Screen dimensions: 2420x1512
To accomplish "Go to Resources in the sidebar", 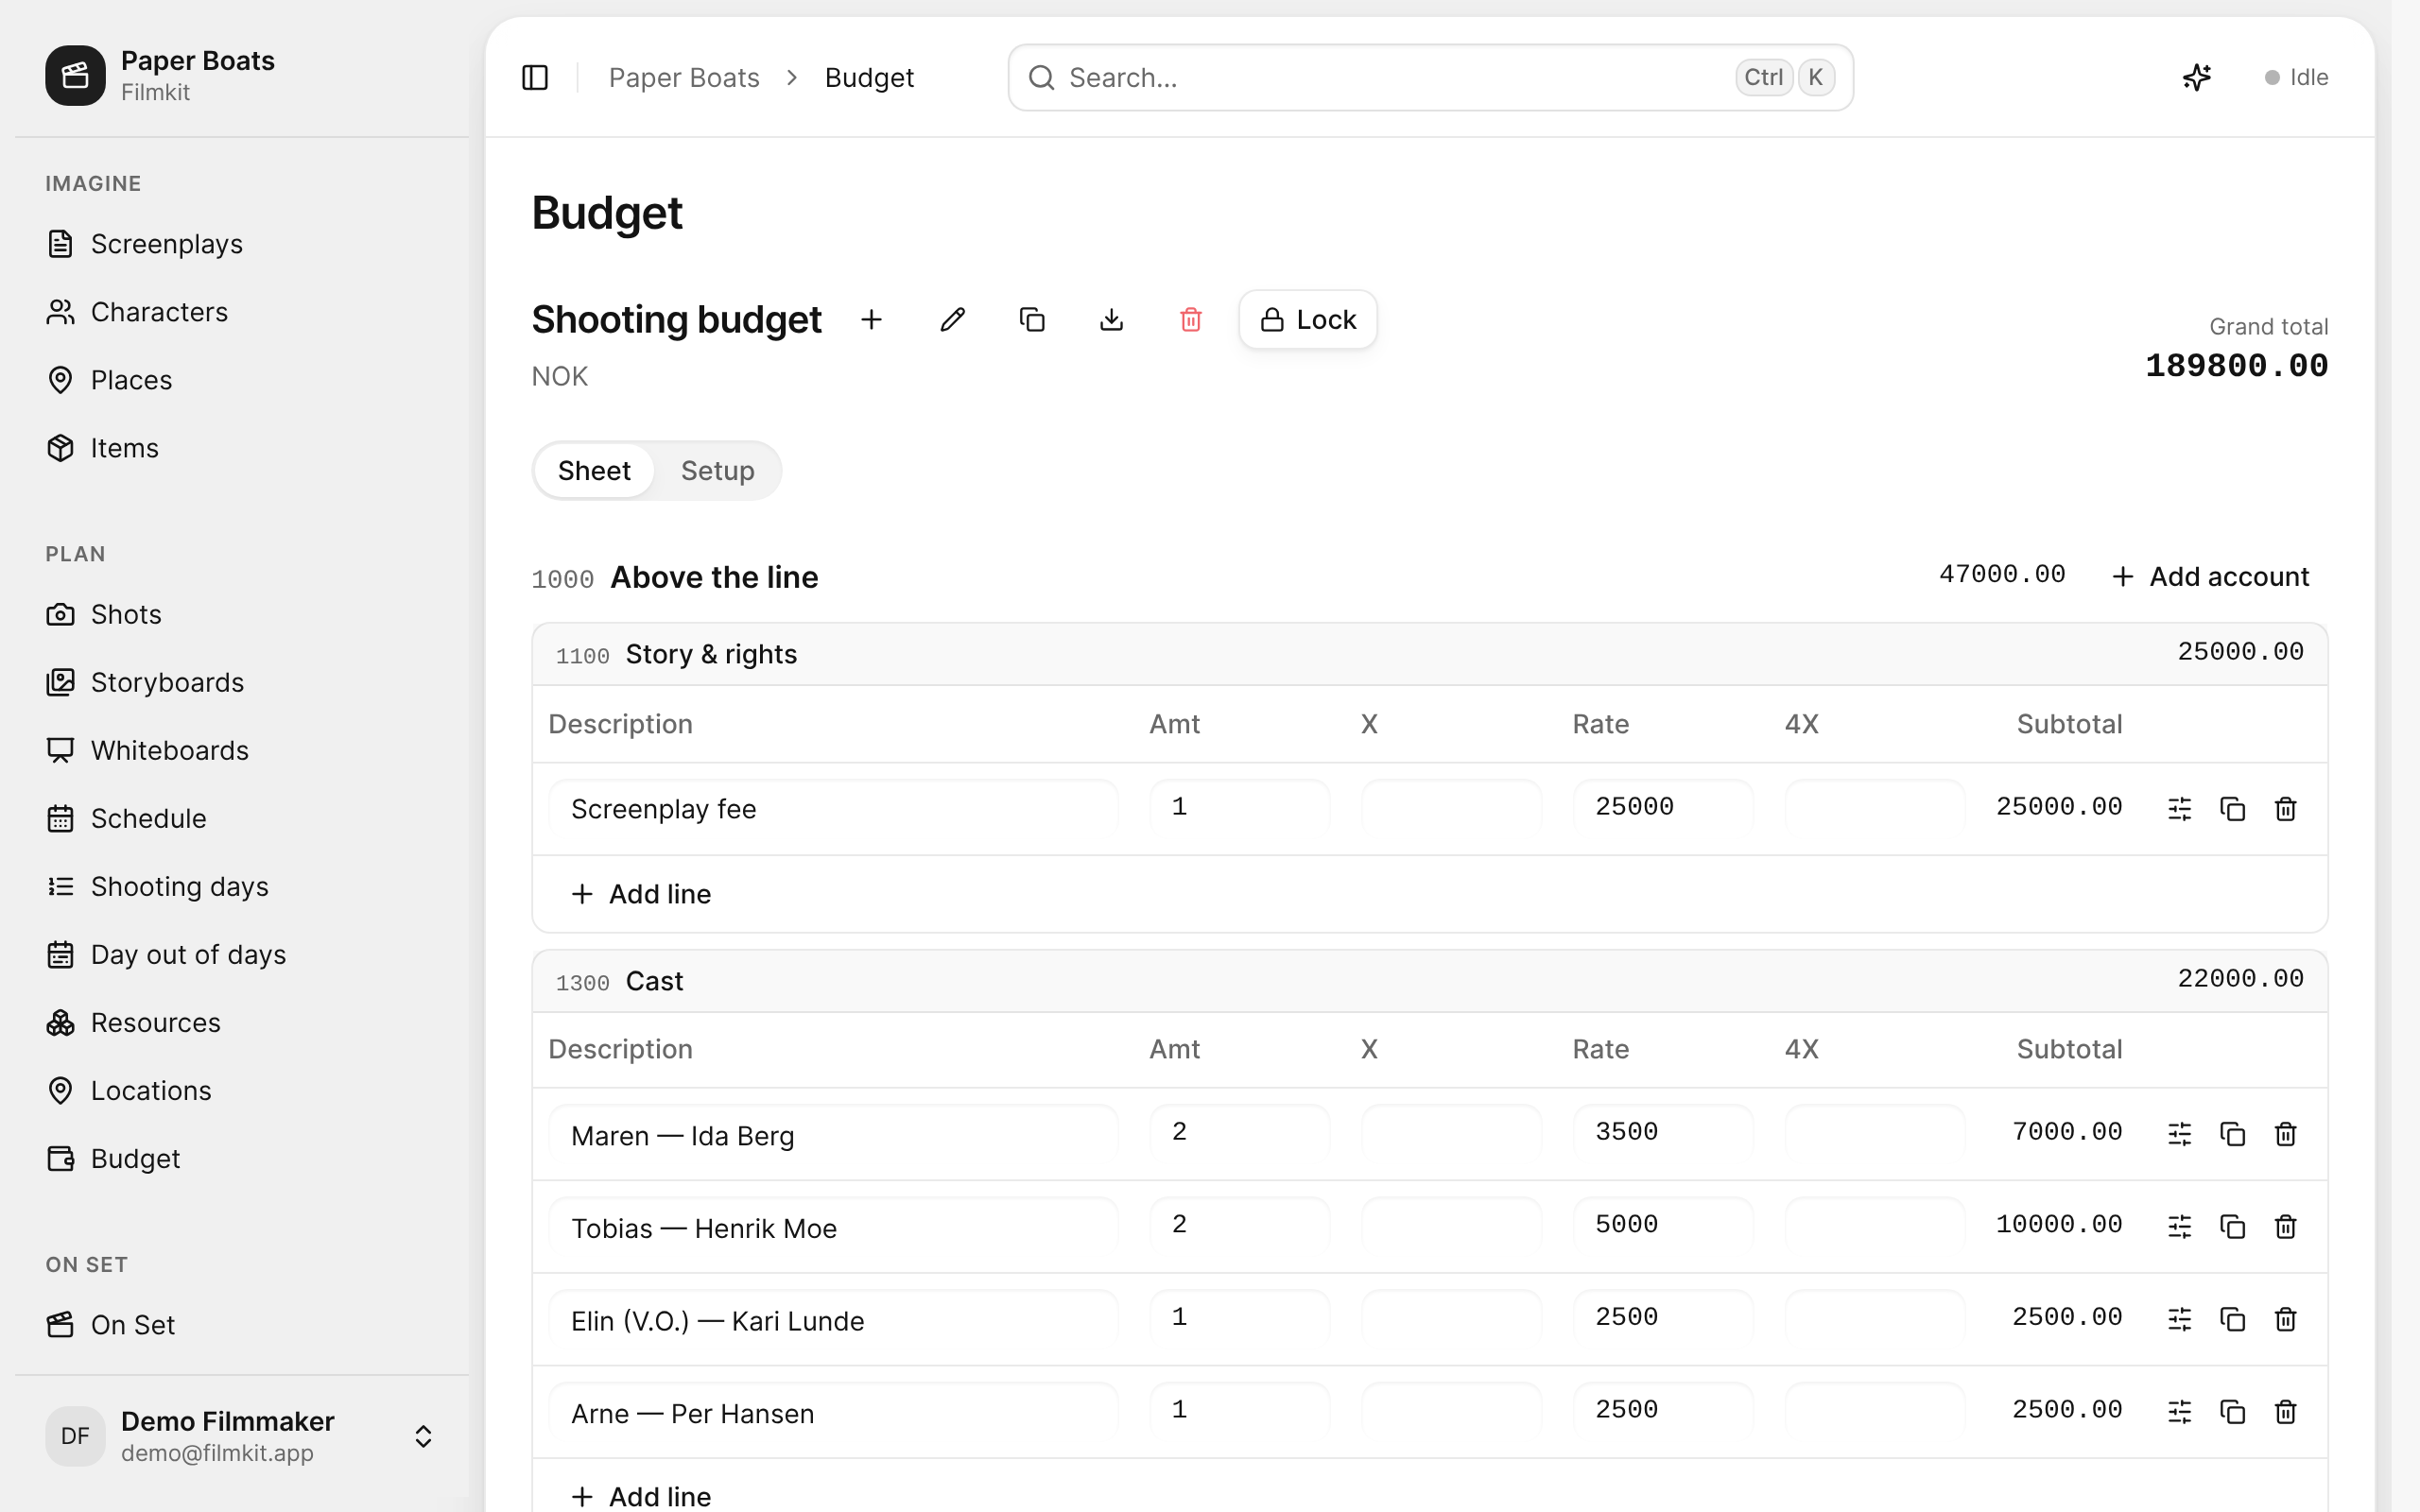I will click(242, 1022).
